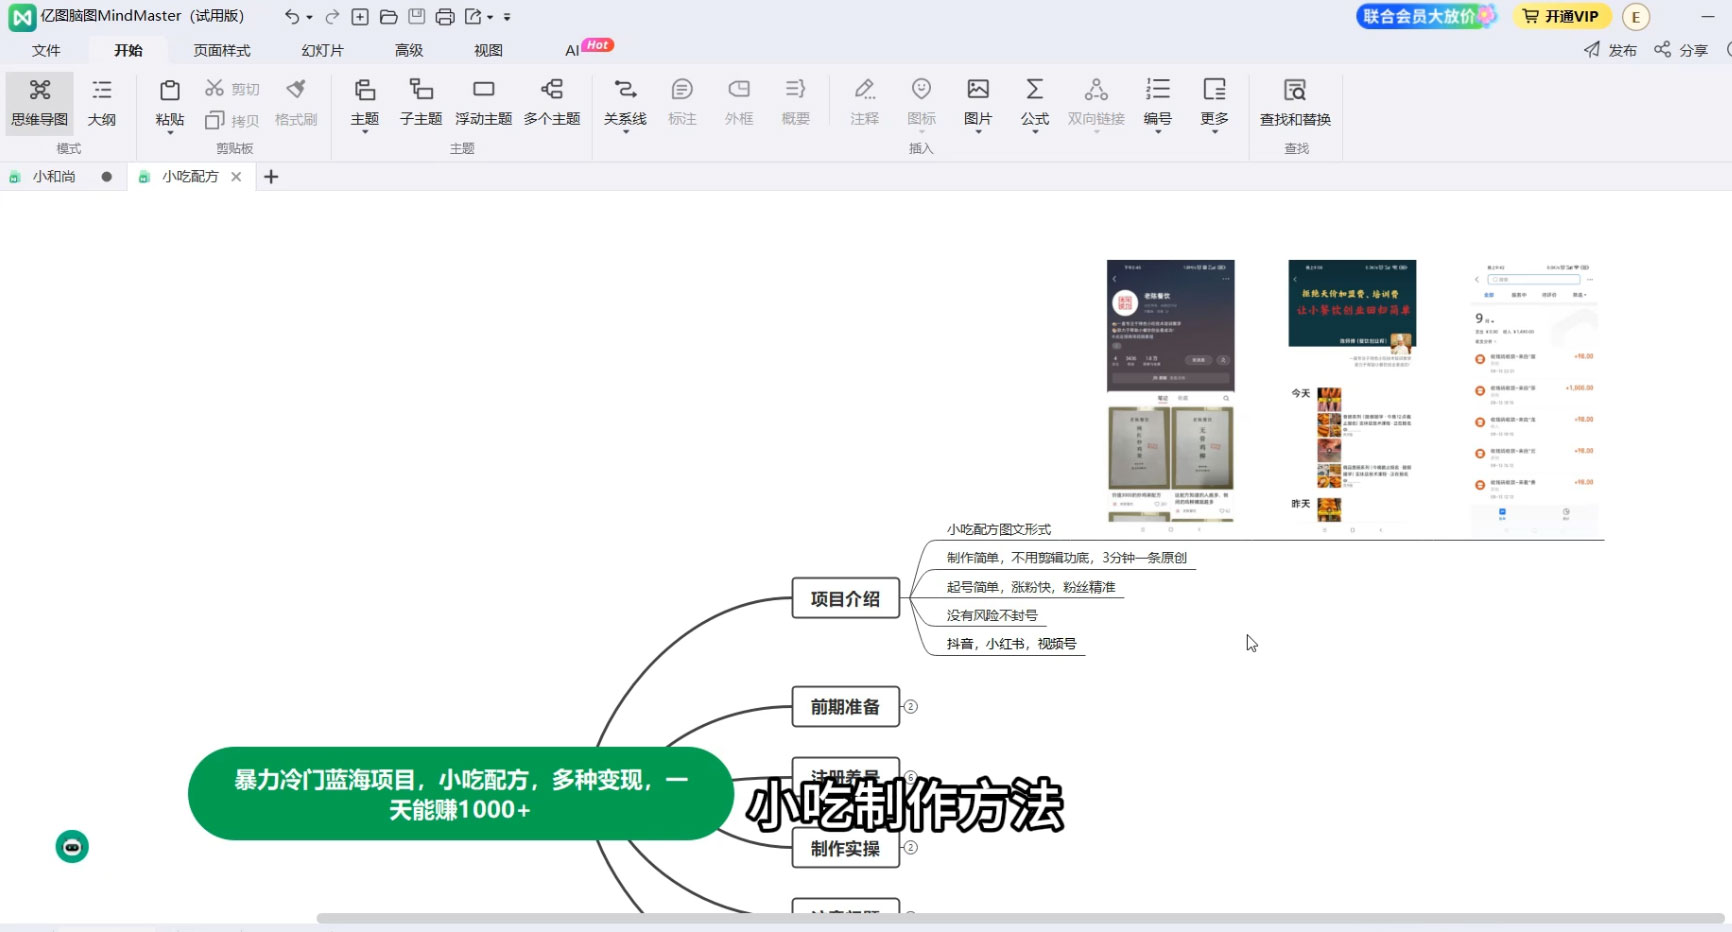Expand the 前期准备 node's collapsed children
Screen dimensions: 1732x932
[x=910, y=707]
